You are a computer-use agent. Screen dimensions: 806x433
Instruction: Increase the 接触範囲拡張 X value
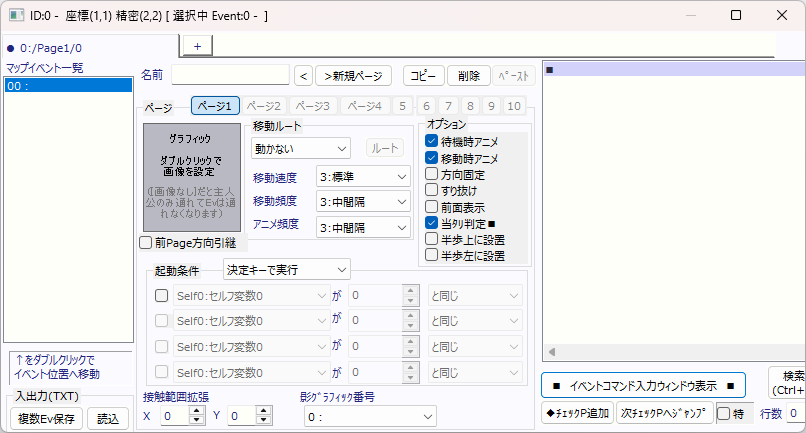197,411
